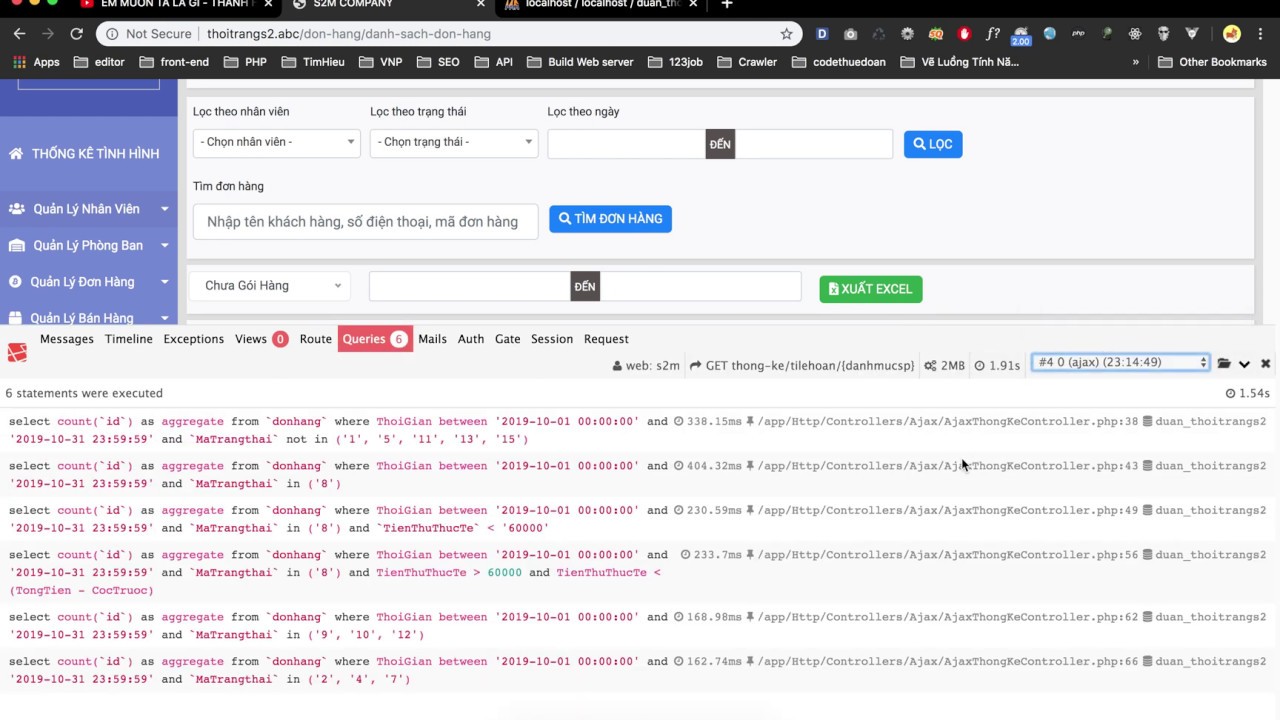The image size is (1280, 720).
Task: Click the camera screenshot extension icon
Action: pyautogui.click(x=850, y=34)
